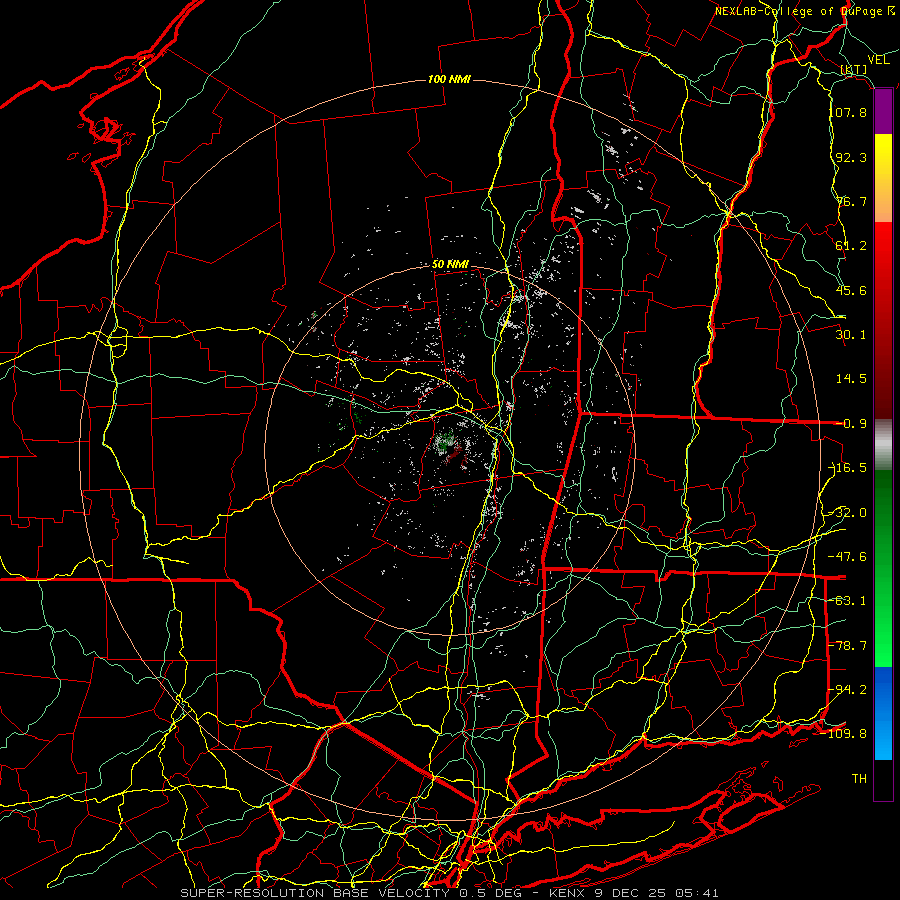Select the 61.2 value on the velocity scale
900x900 pixels.
[851, 245]
